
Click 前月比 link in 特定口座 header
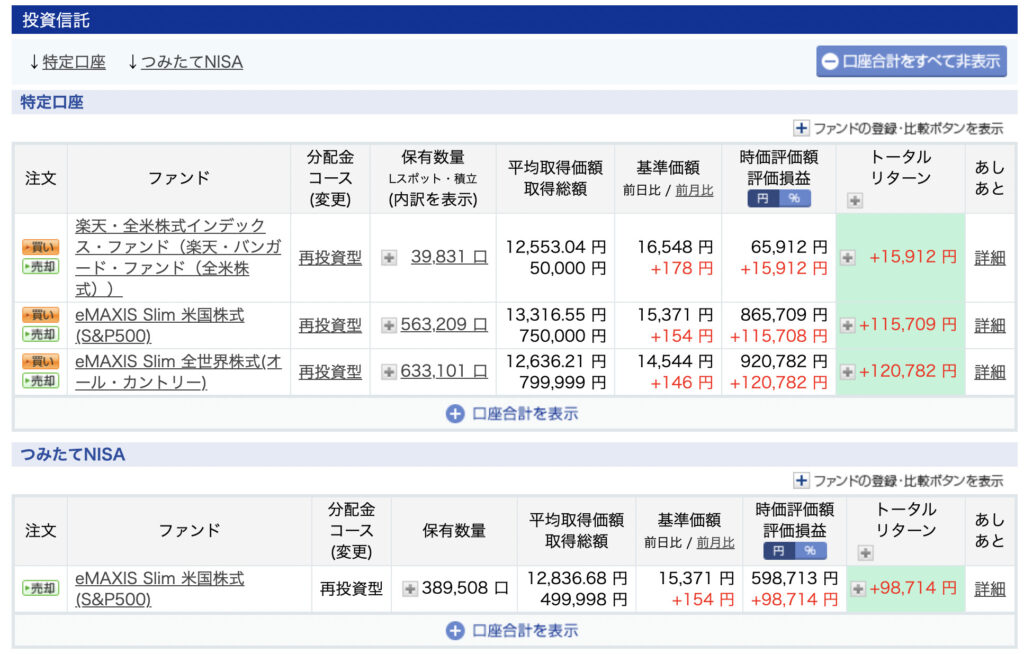[694, 190]
